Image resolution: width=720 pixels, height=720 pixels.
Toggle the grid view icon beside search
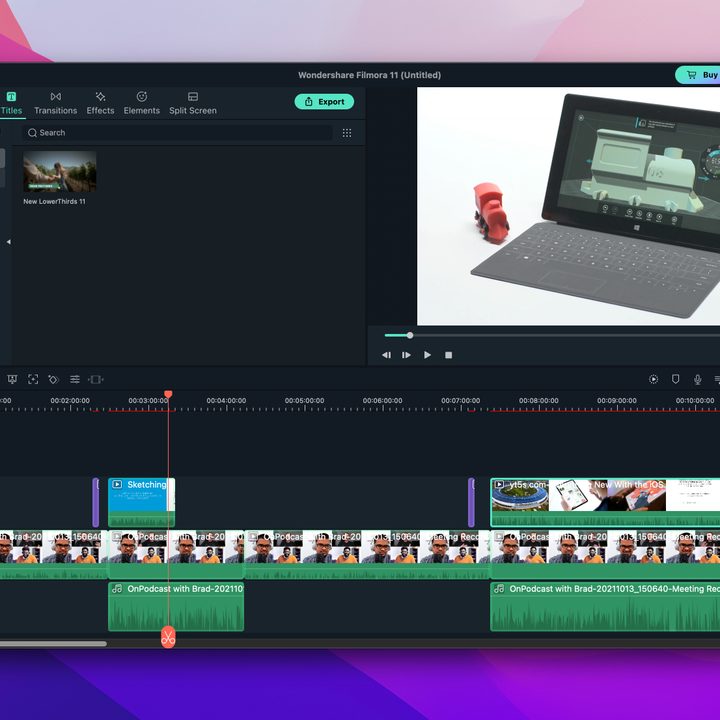point(347,133)
